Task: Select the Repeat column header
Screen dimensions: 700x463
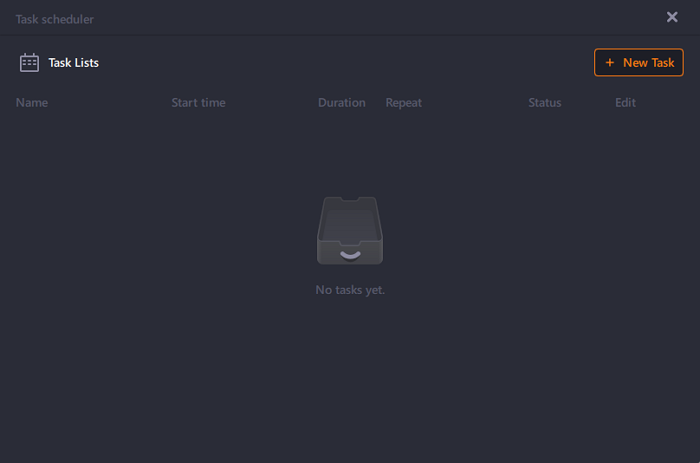Action: click(405, 103)
